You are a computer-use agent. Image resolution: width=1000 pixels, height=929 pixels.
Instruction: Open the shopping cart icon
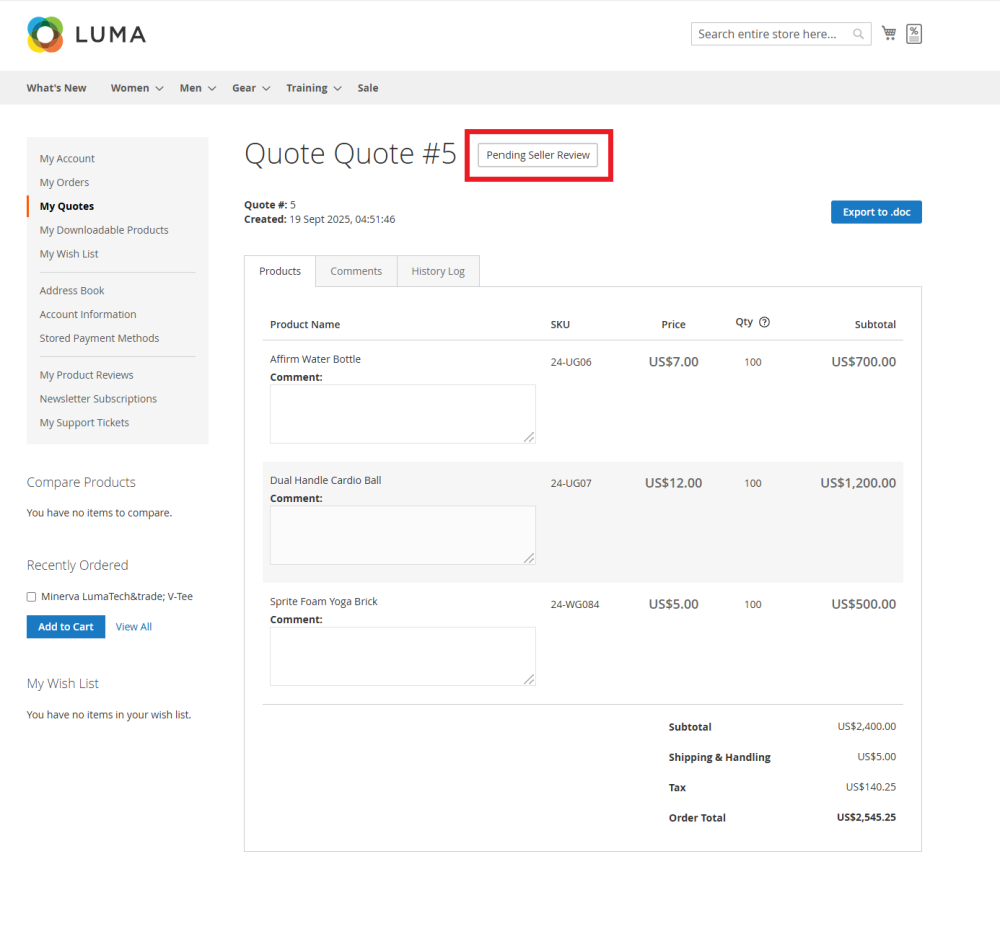(889, 33)
